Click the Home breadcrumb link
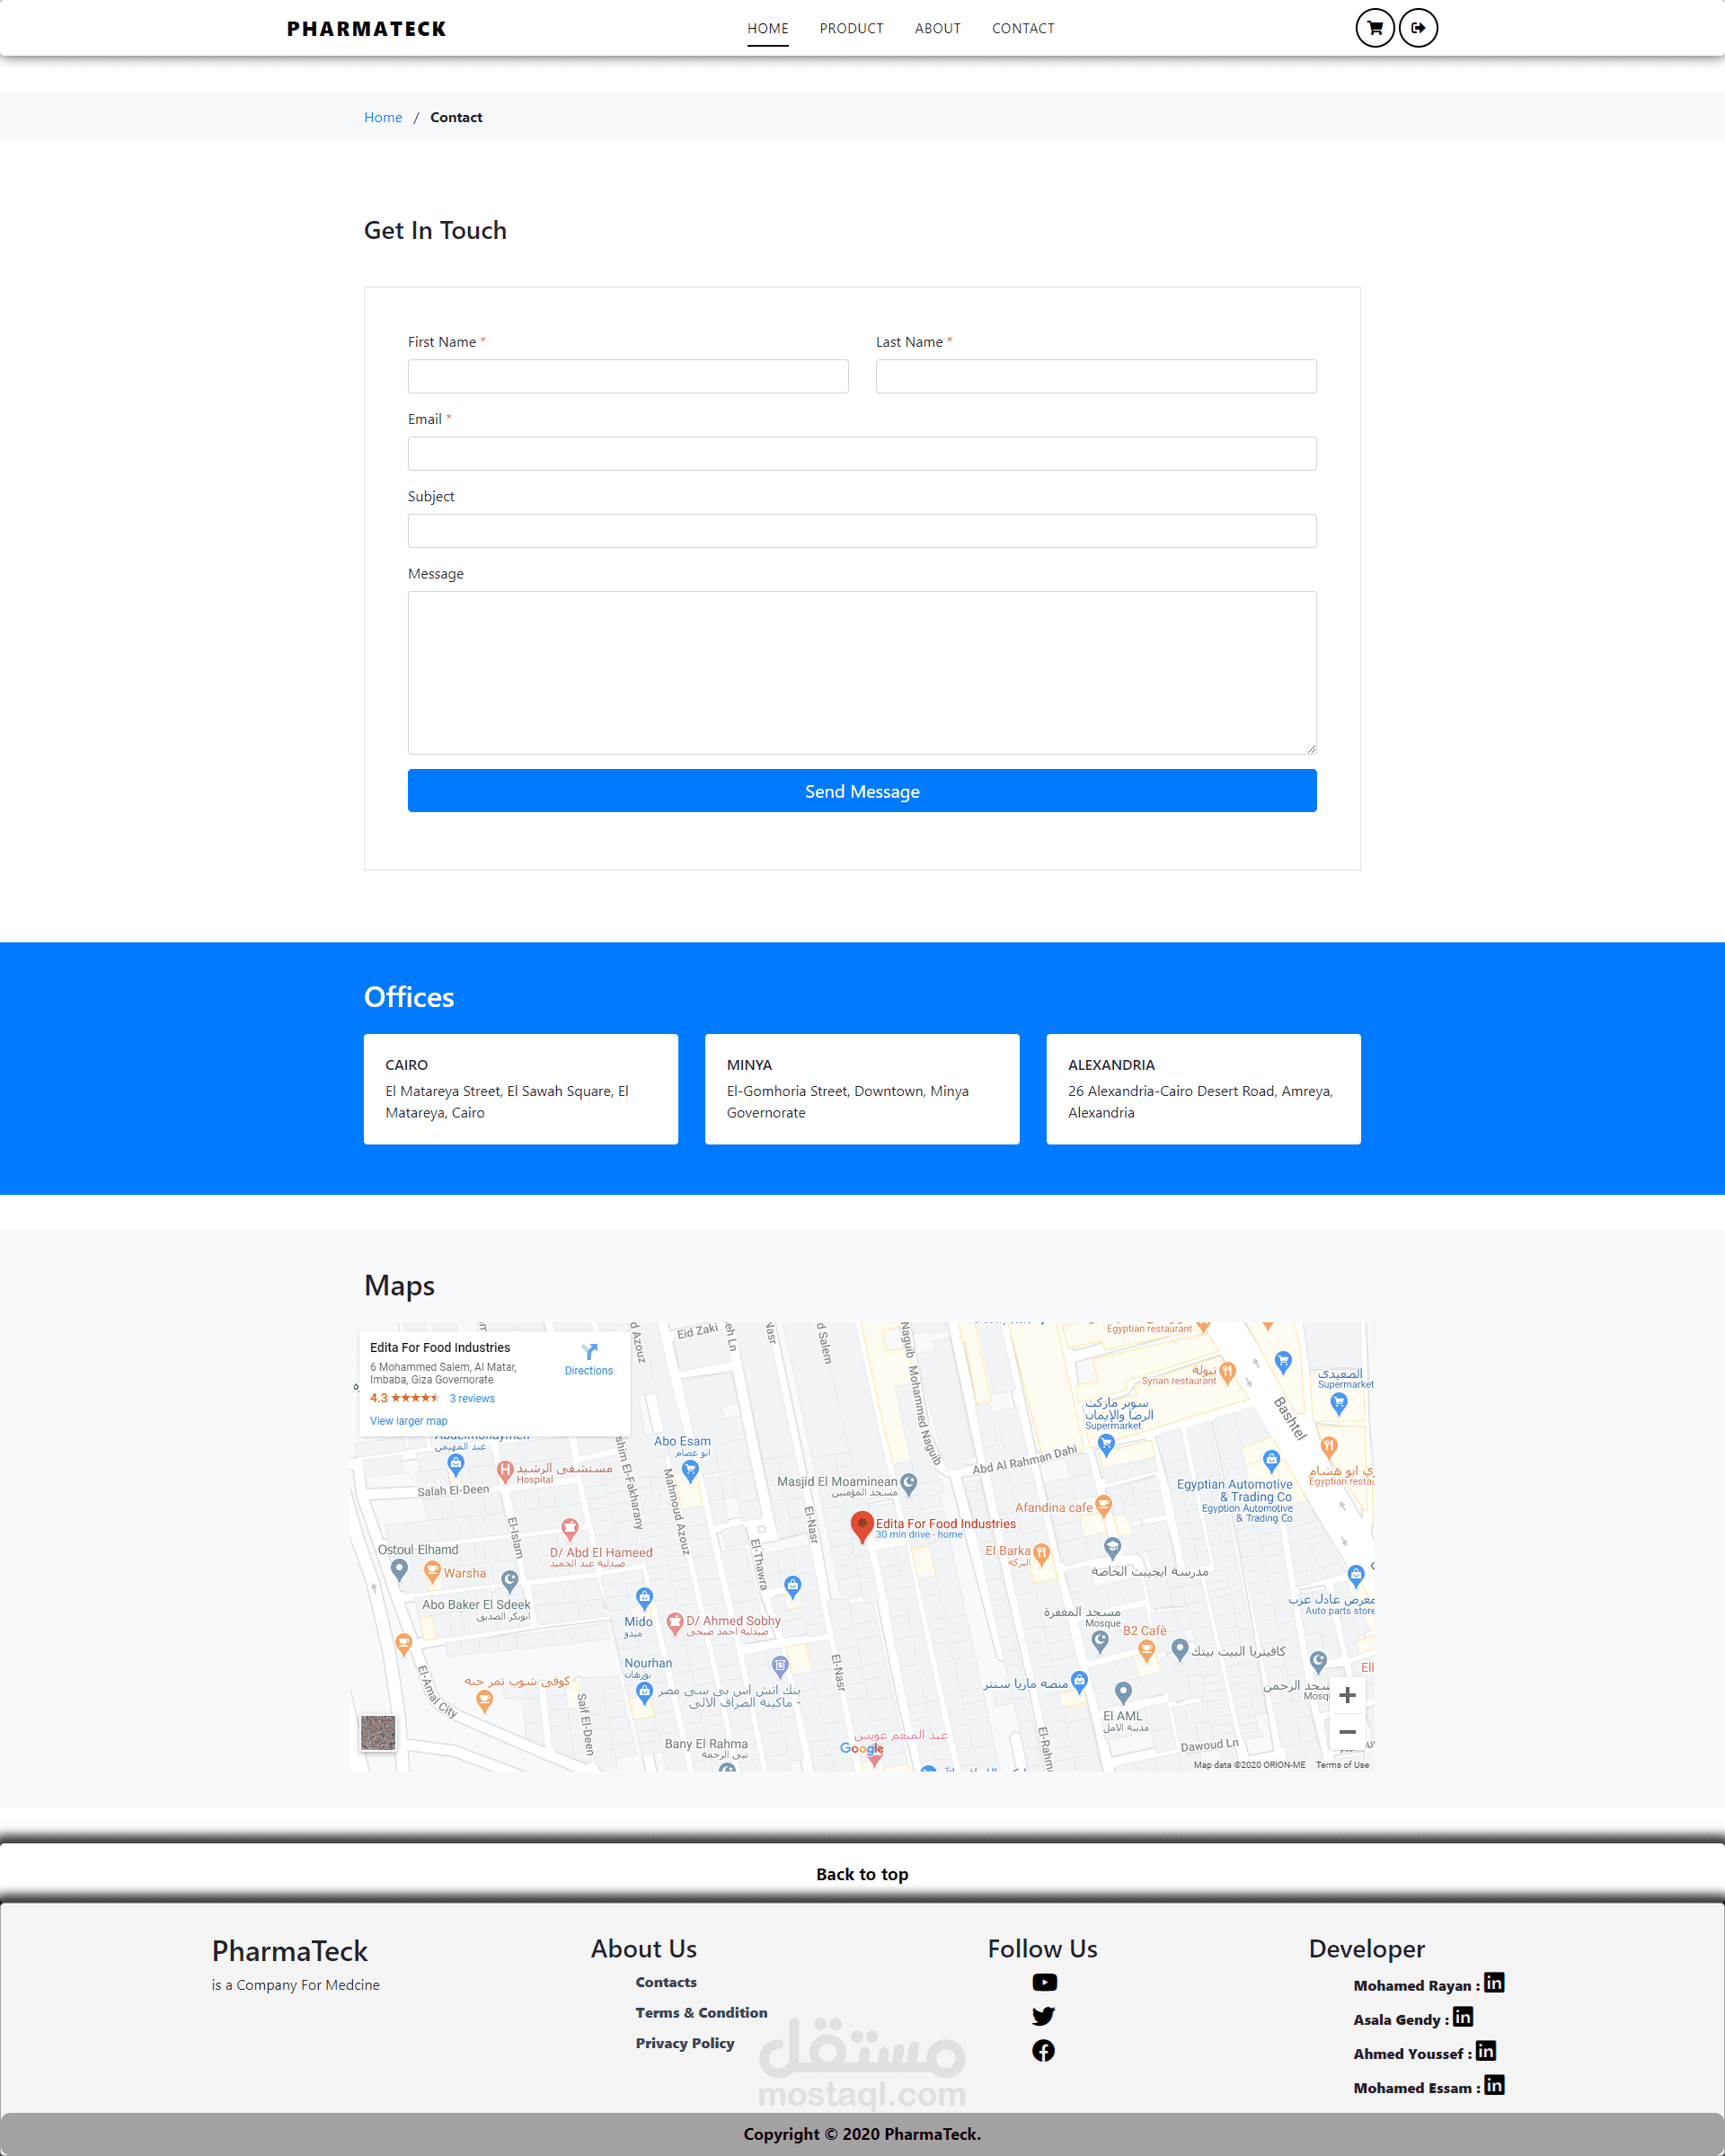1725x2156 pixels. click(383, 117)
